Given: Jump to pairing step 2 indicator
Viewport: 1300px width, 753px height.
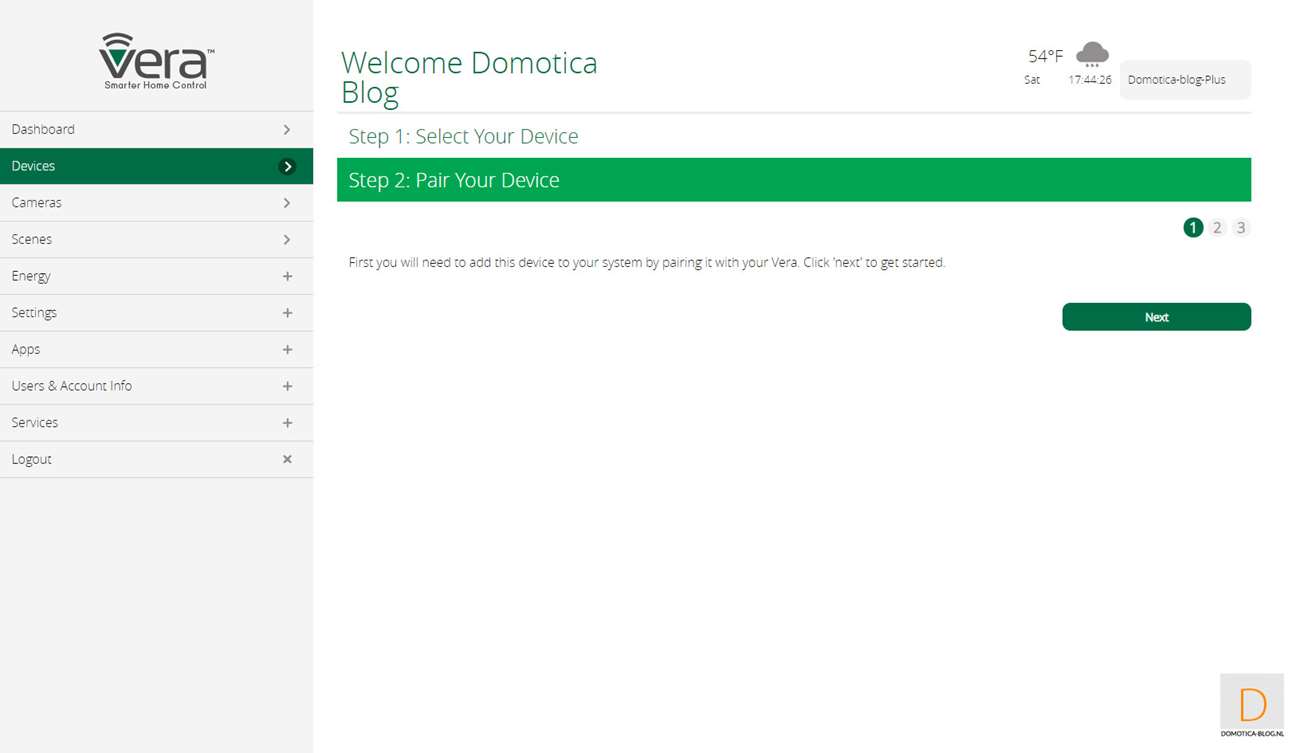Looking at the screenshot, I should tap(1217, 228).
